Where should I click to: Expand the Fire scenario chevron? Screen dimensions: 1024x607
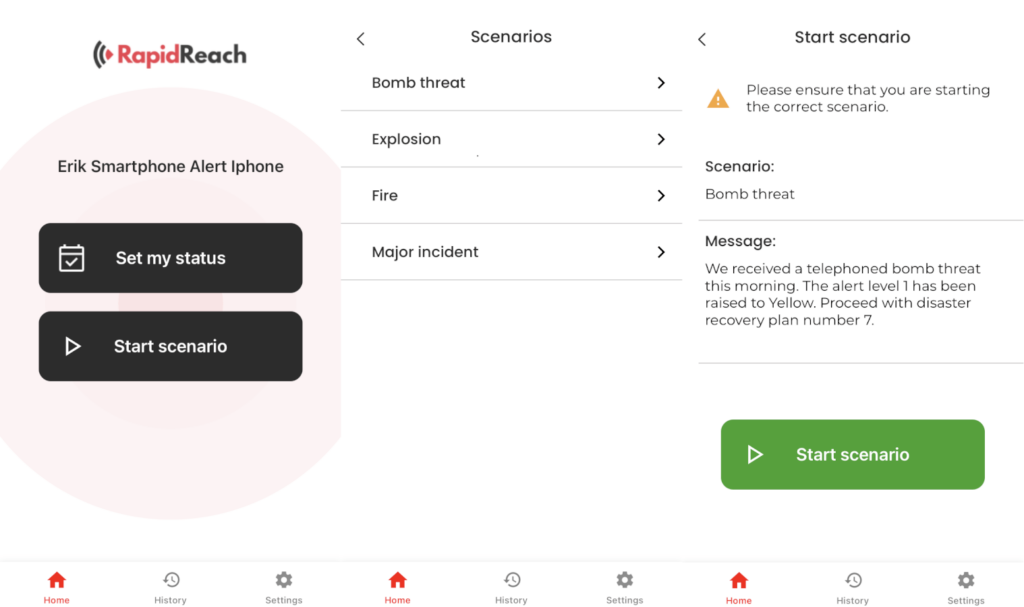(661, 196)
